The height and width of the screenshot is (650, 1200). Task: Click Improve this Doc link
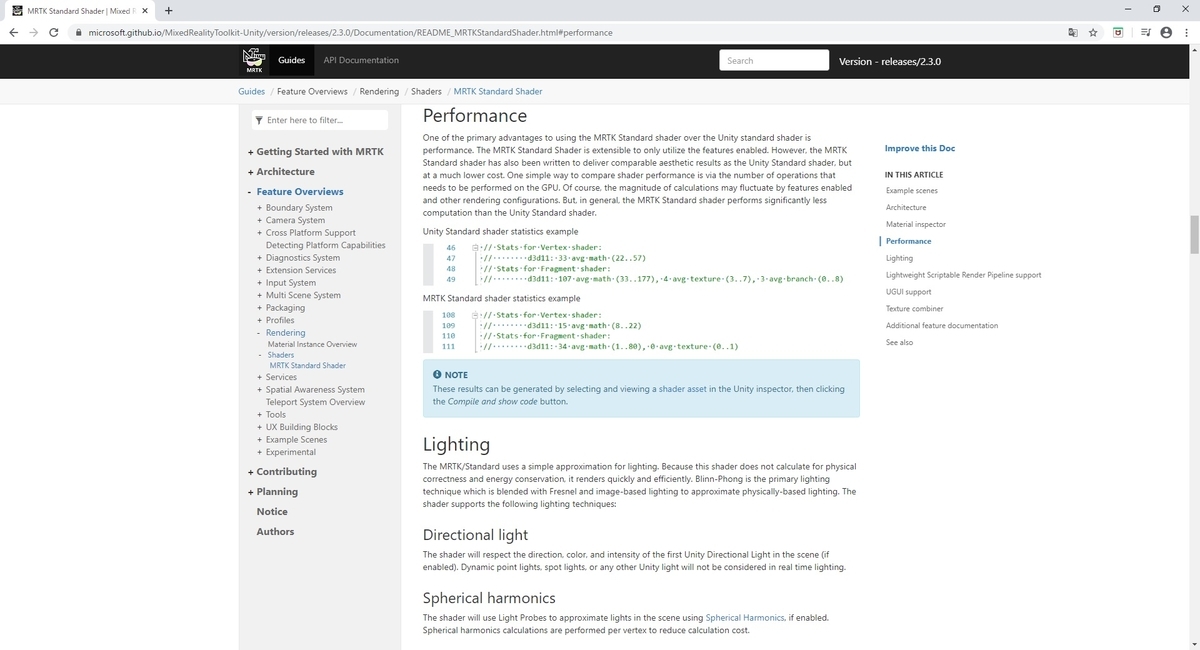(x=920, y=148)
